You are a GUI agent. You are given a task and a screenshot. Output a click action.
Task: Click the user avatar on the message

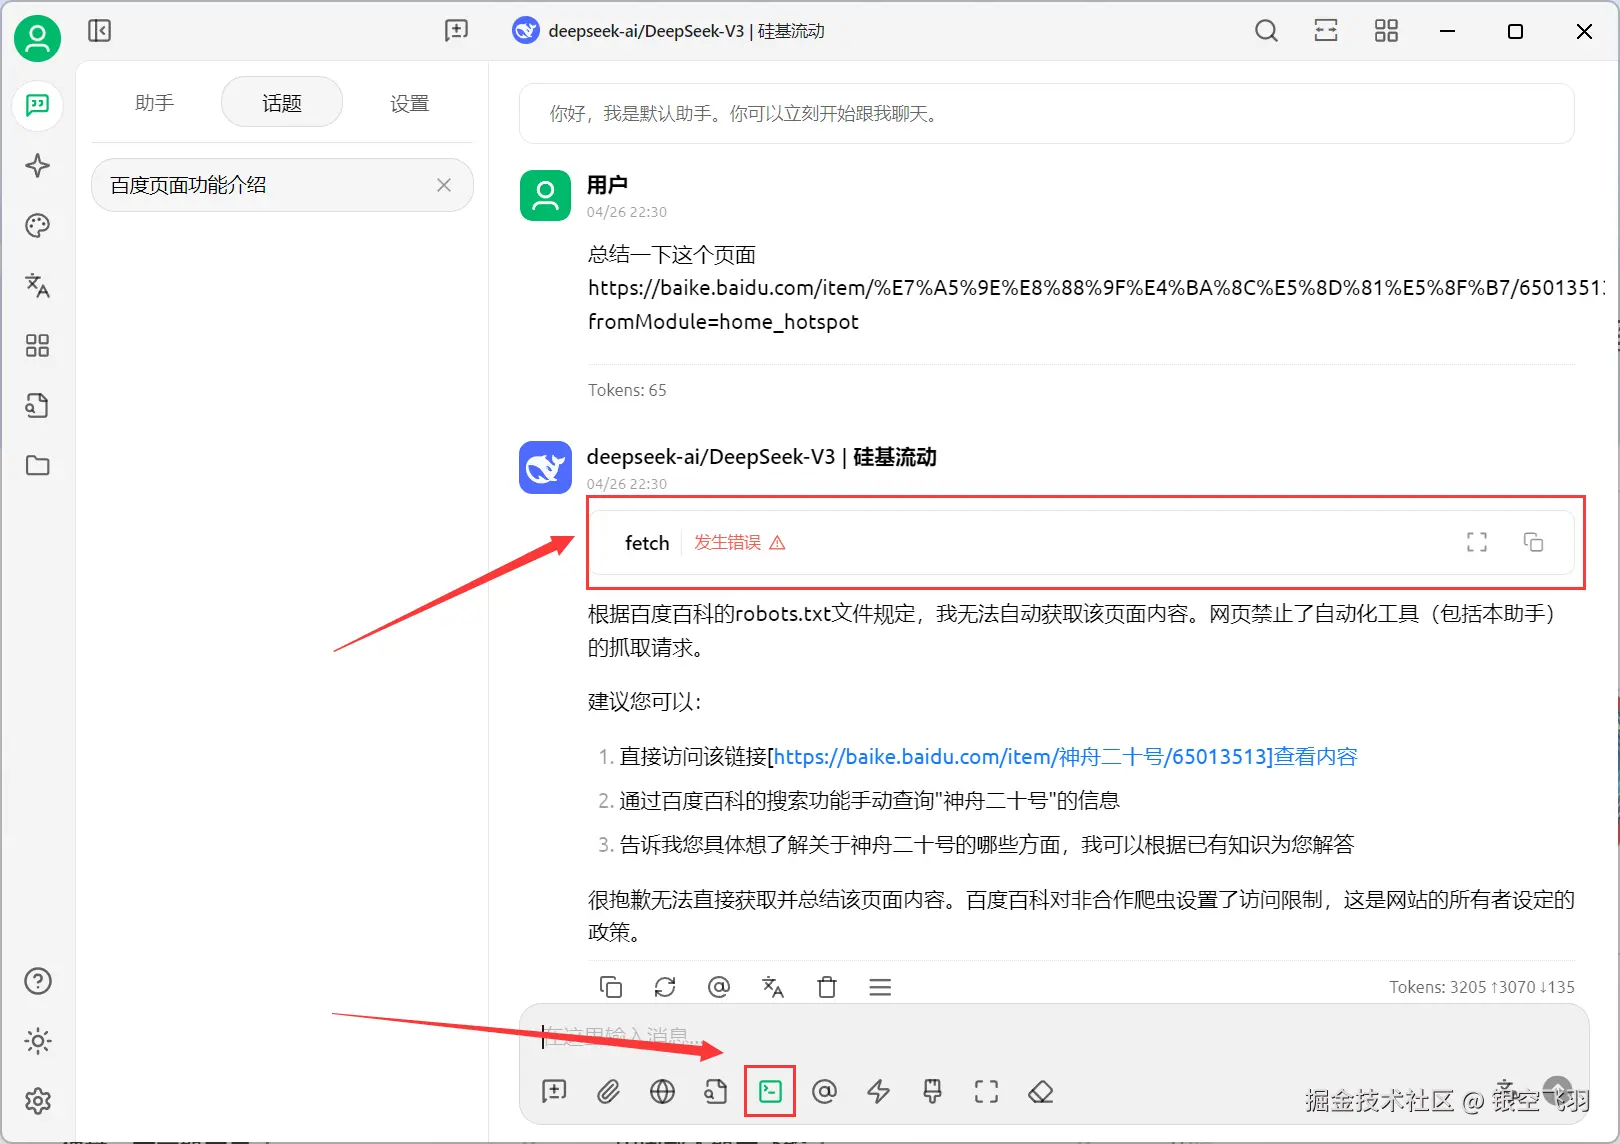click(x=545, y=195)
